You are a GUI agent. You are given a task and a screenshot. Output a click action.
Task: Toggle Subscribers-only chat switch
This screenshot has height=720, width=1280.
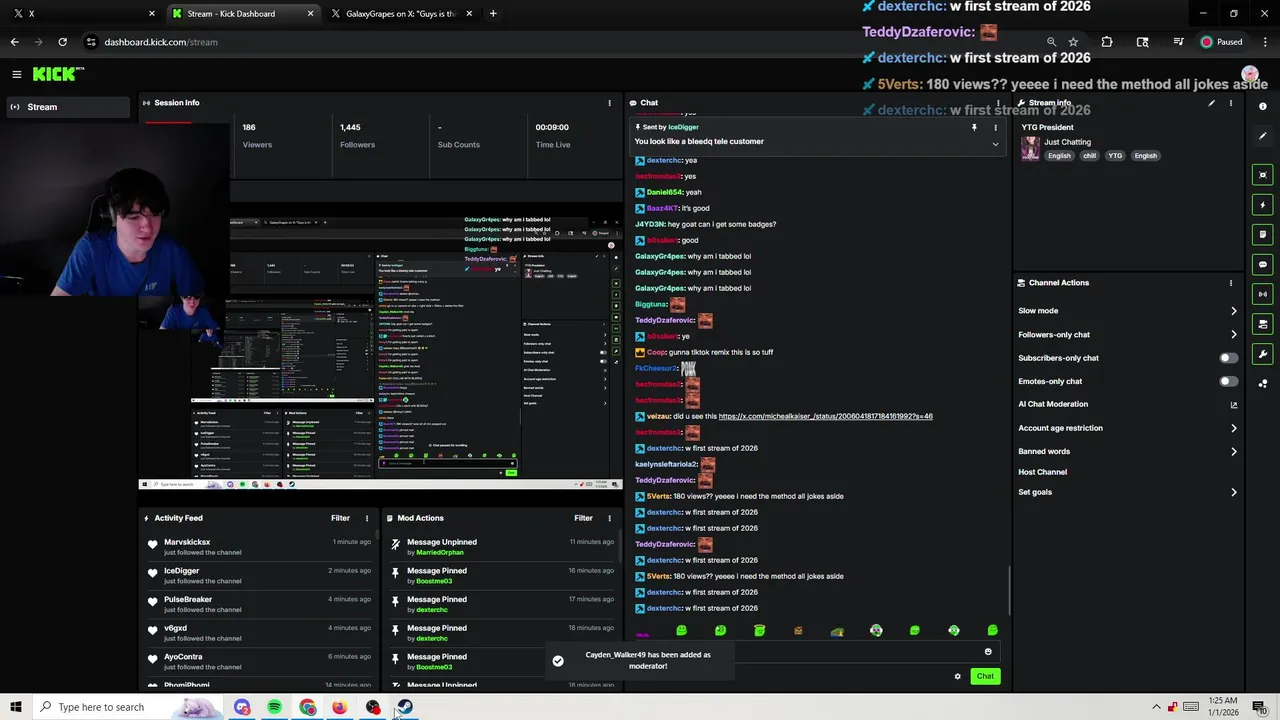[1228, 358]
